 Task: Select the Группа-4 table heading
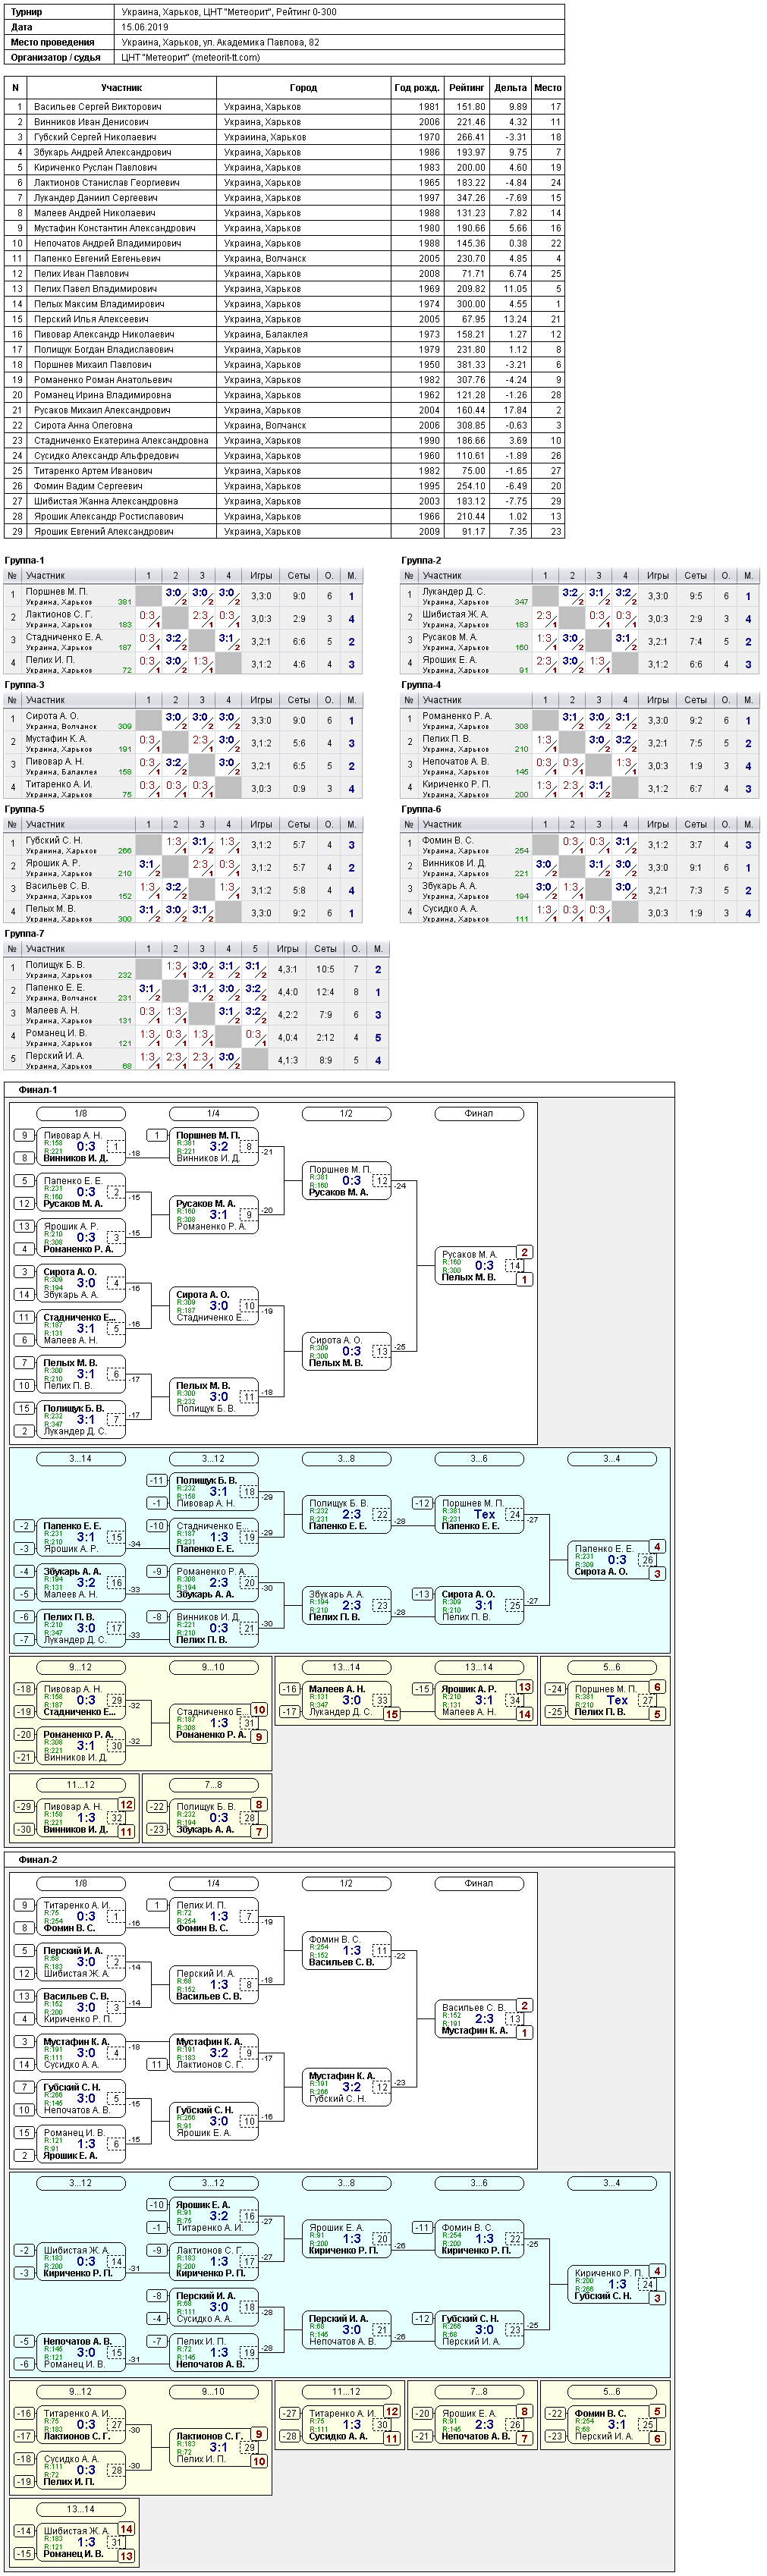pyautogui.click(x=421, y=684)
